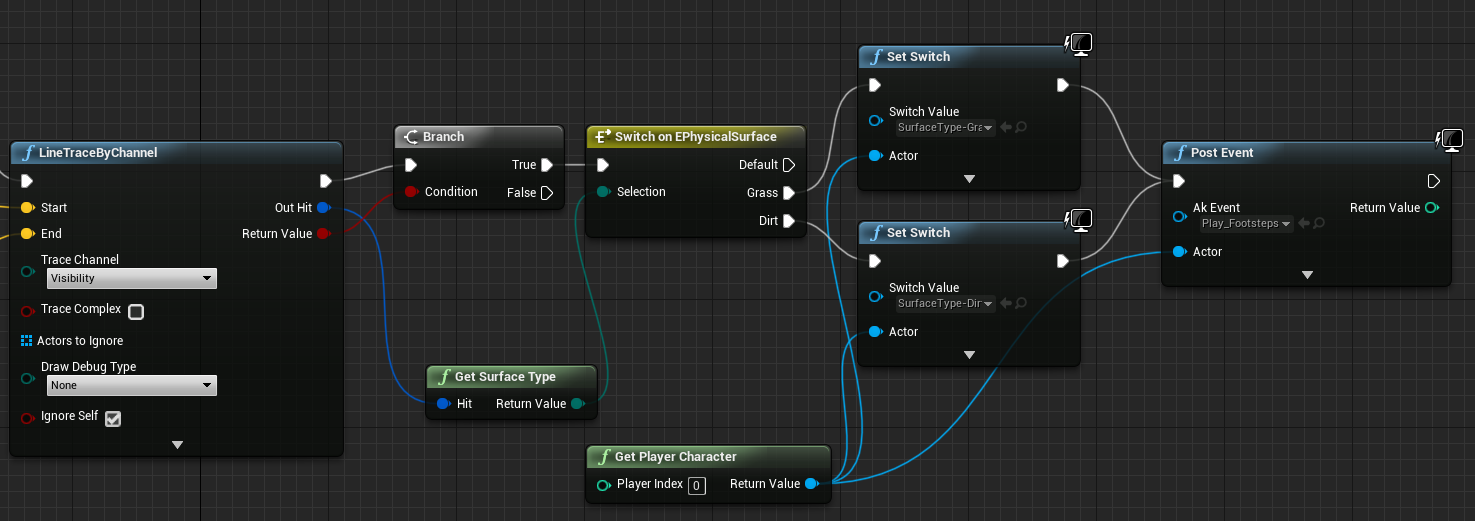
Task: Click the input execution pin of the Dirt Set Switch
Action: coord(875,261)
